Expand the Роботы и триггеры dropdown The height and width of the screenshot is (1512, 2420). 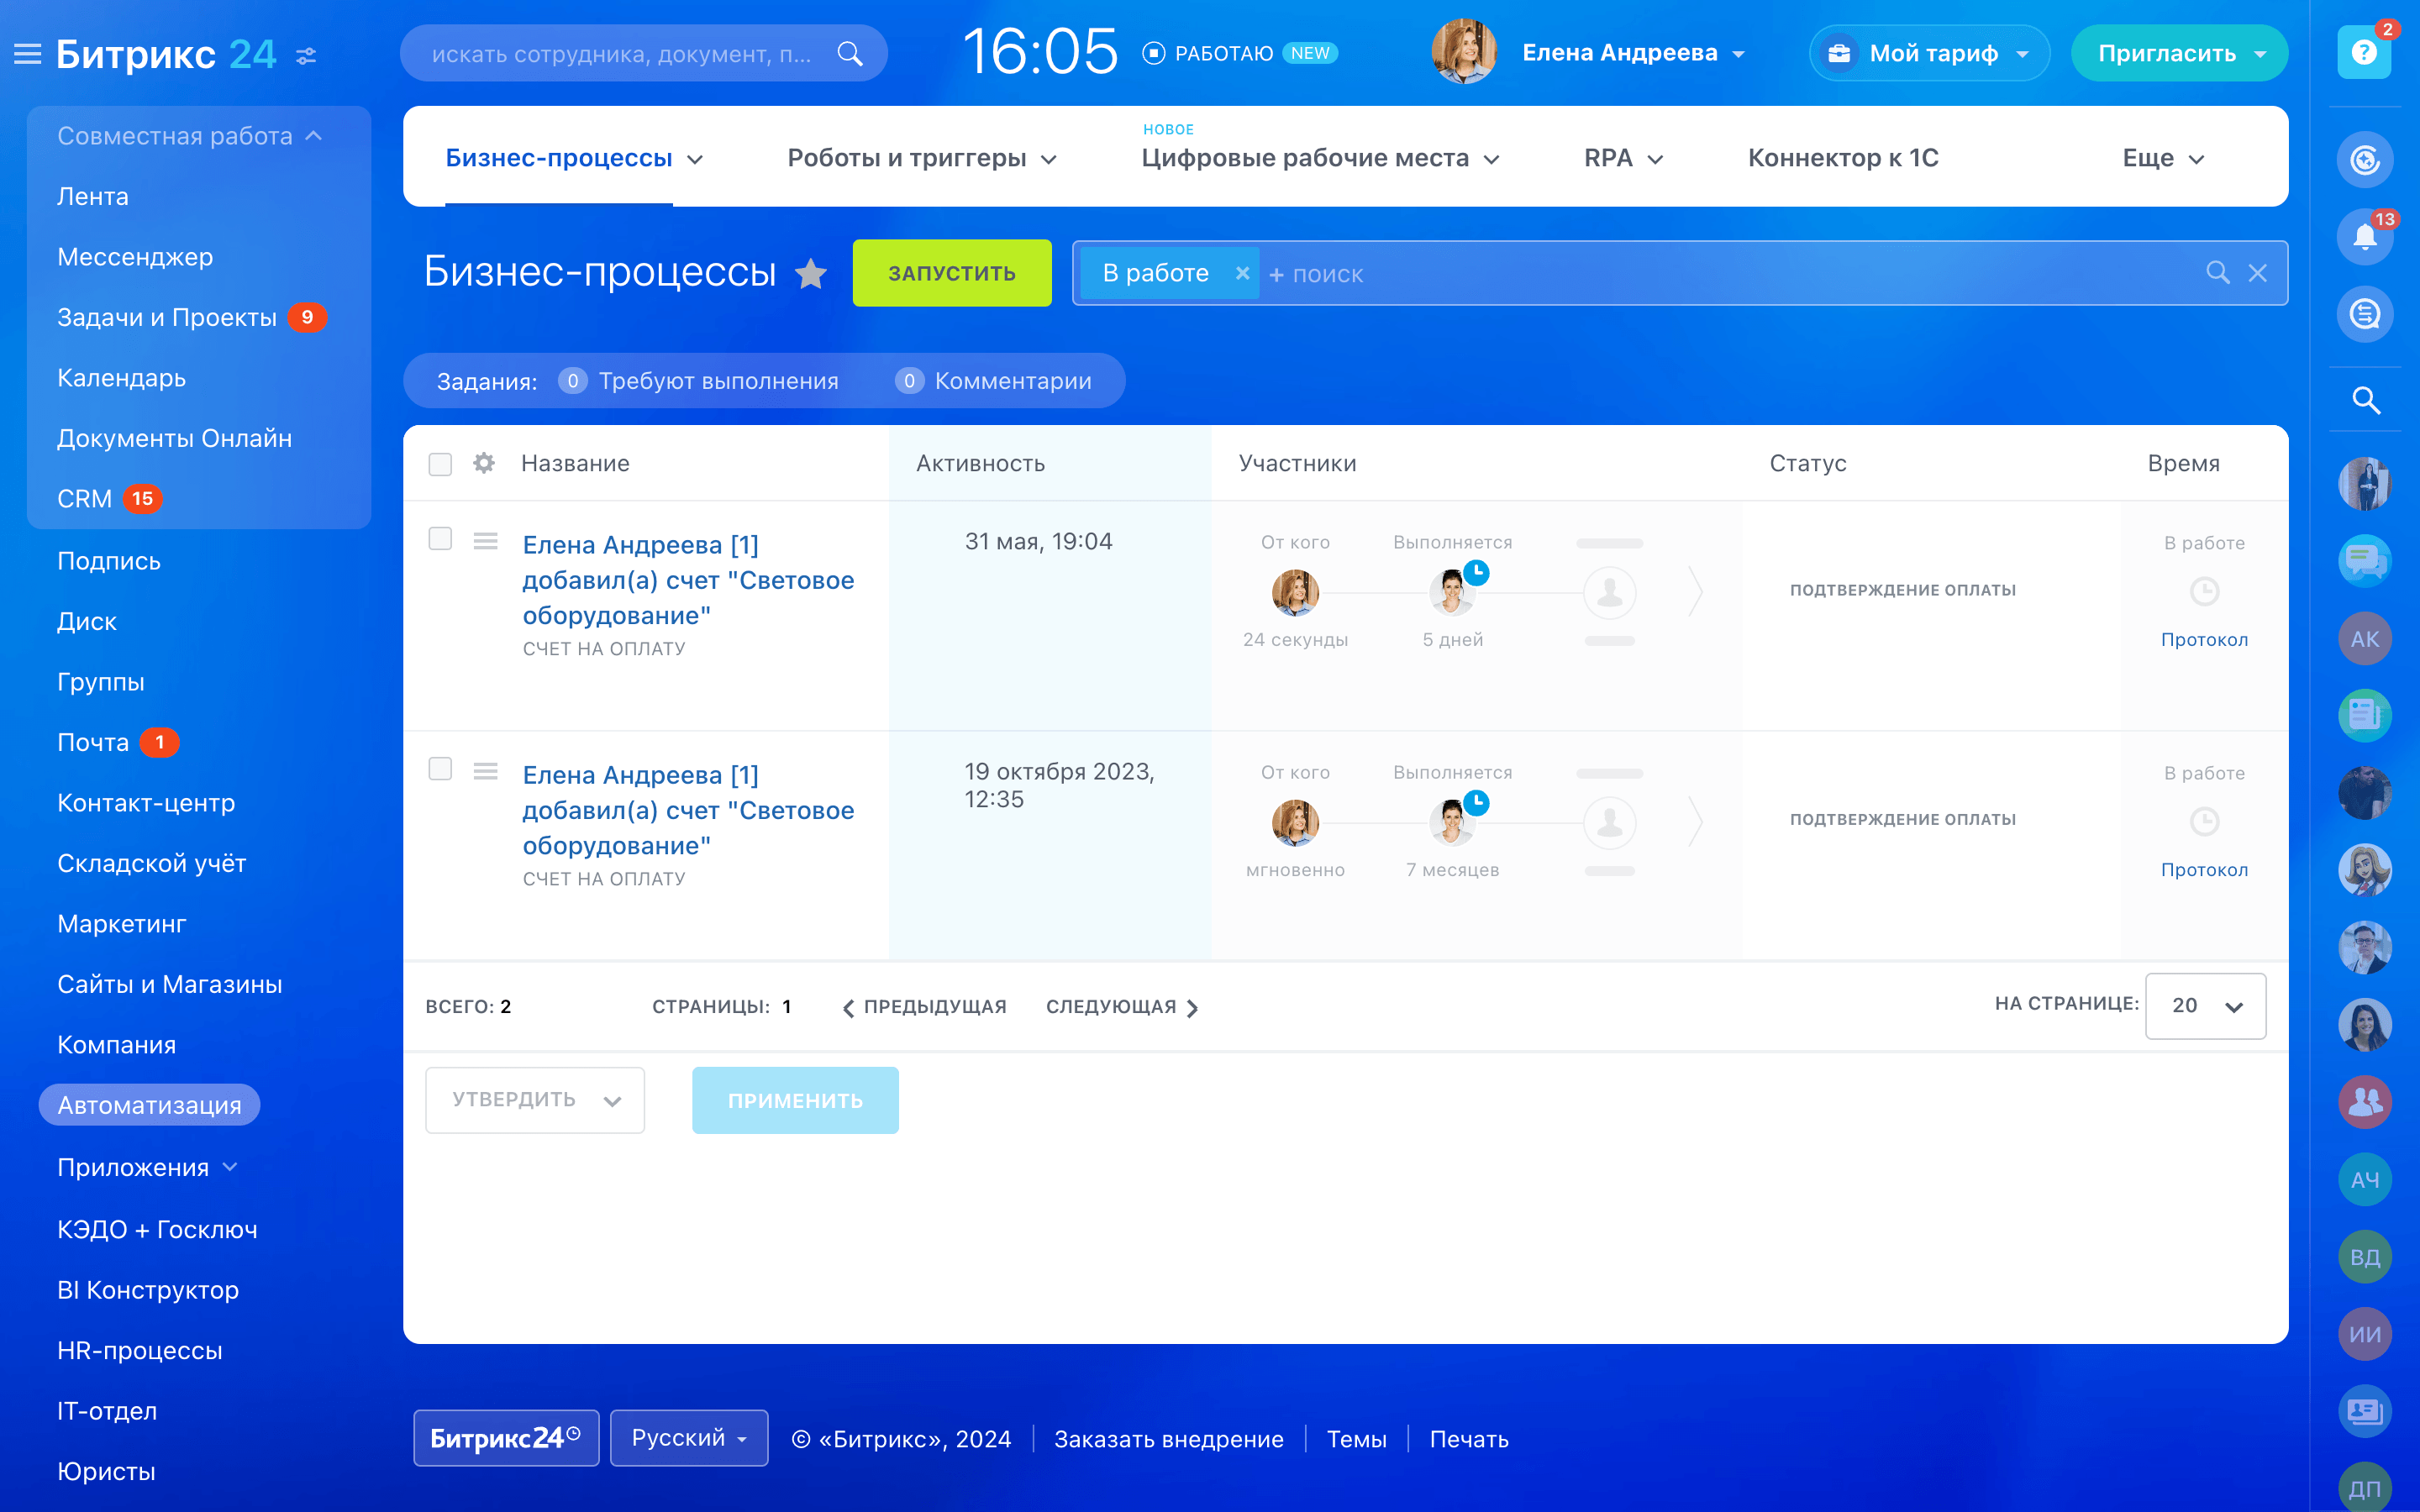tap(1049, 160)
